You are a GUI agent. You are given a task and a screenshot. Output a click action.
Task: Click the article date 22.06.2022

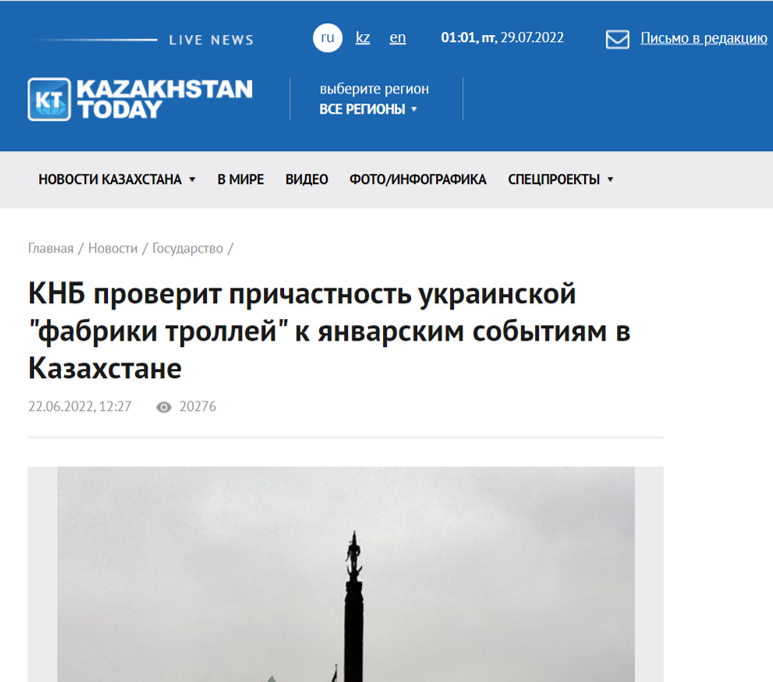[80, 407]
